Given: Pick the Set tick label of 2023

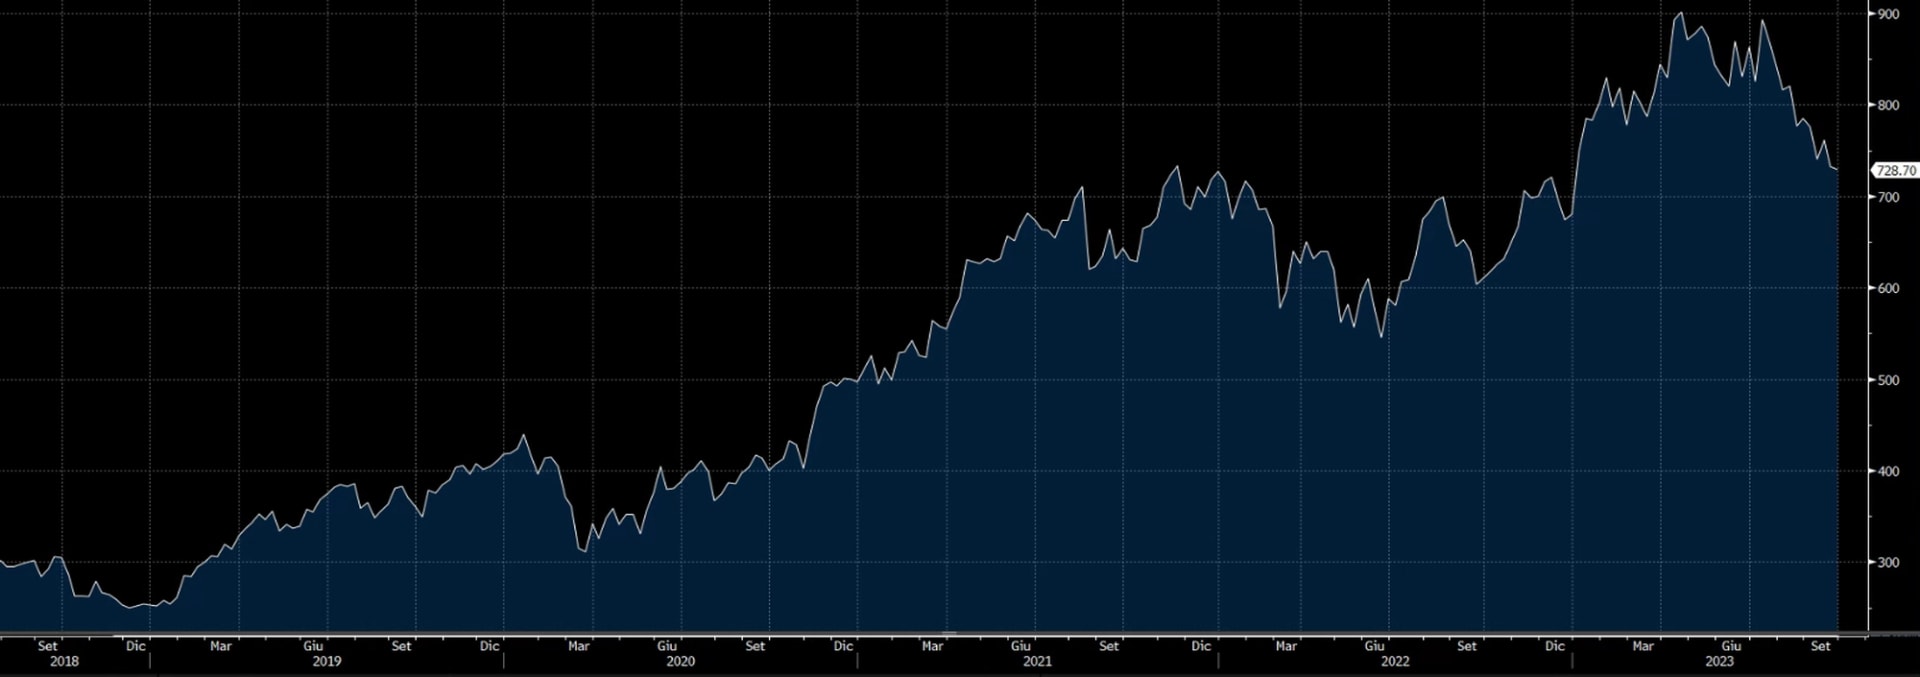Looking at the screenshot, I should click(1820, 646).
